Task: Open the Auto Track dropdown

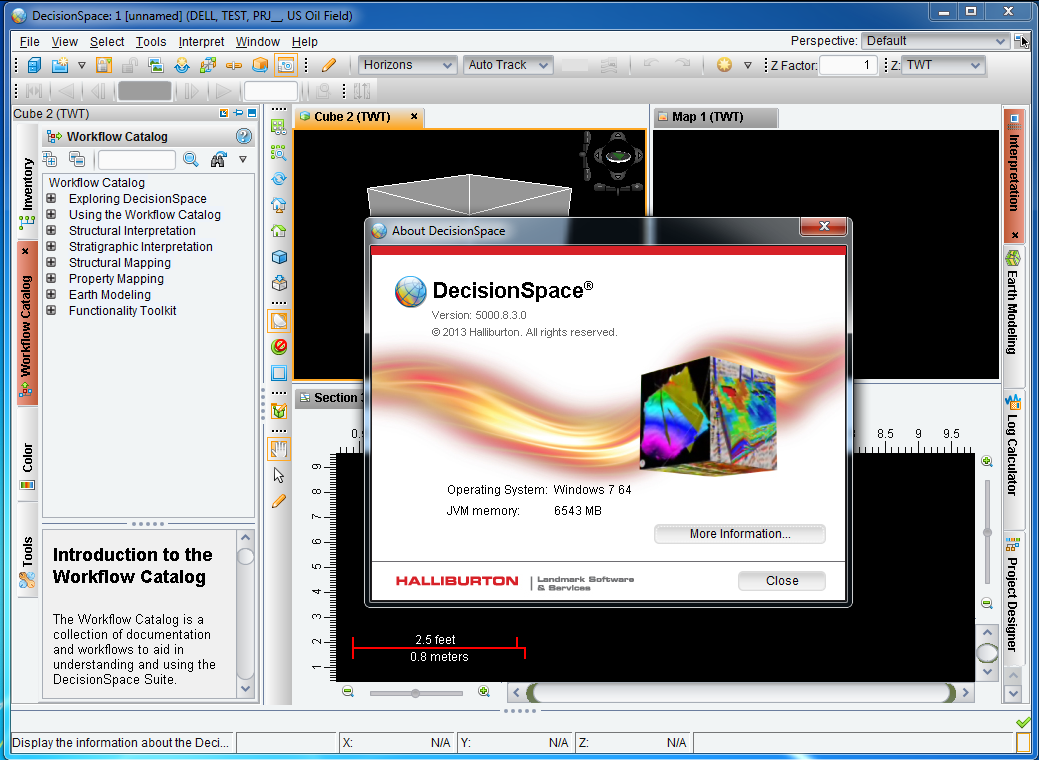Action: click(508, 65)
